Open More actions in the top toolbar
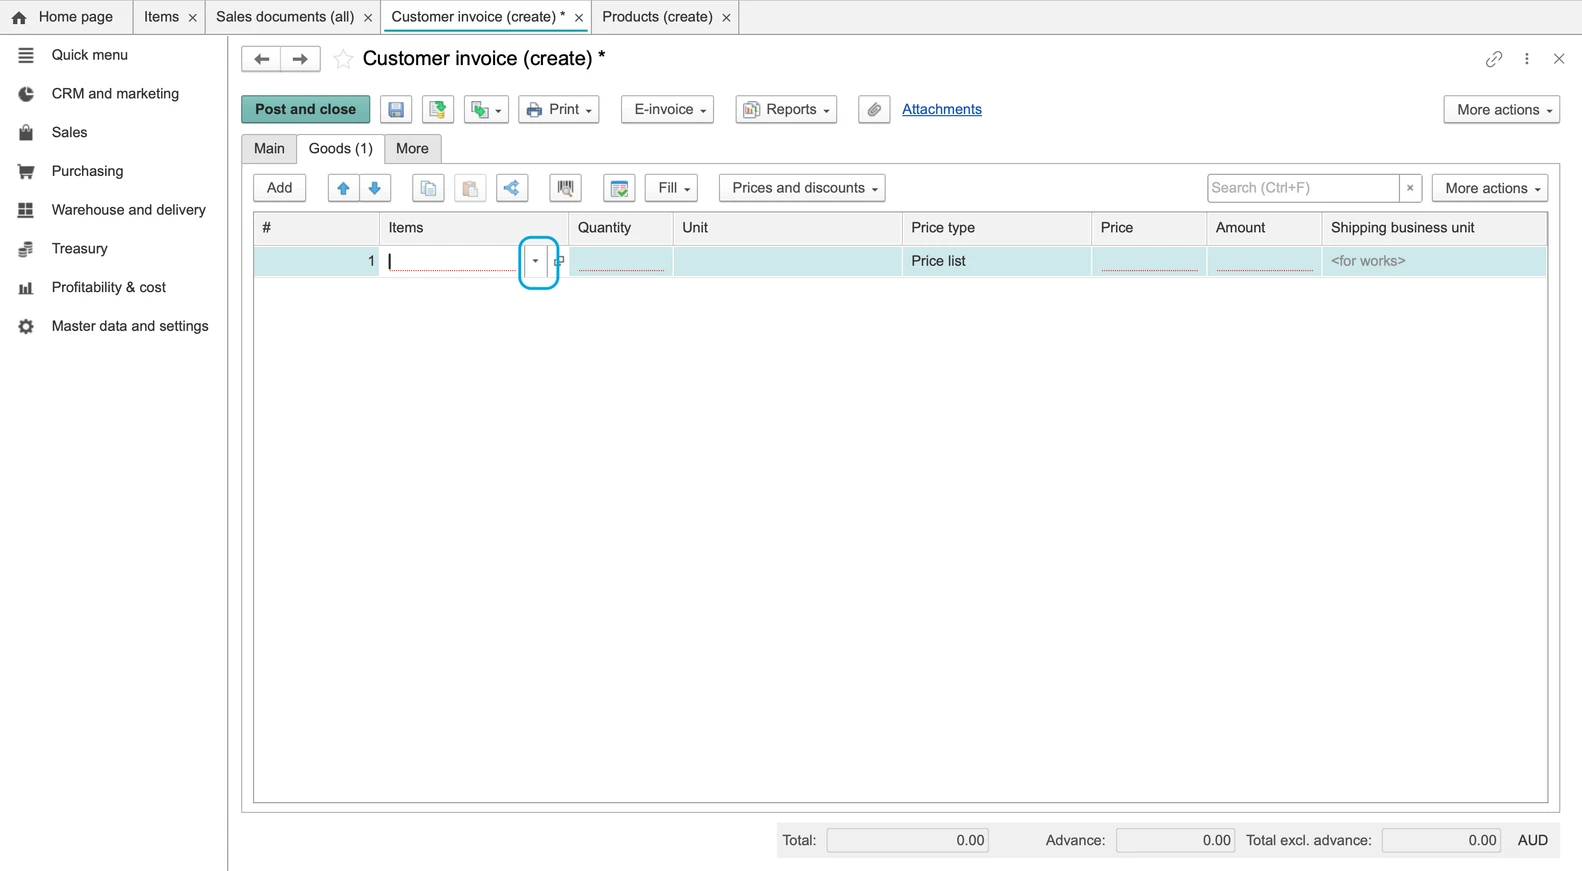The image size is (1582, 871). point(1502,109)
